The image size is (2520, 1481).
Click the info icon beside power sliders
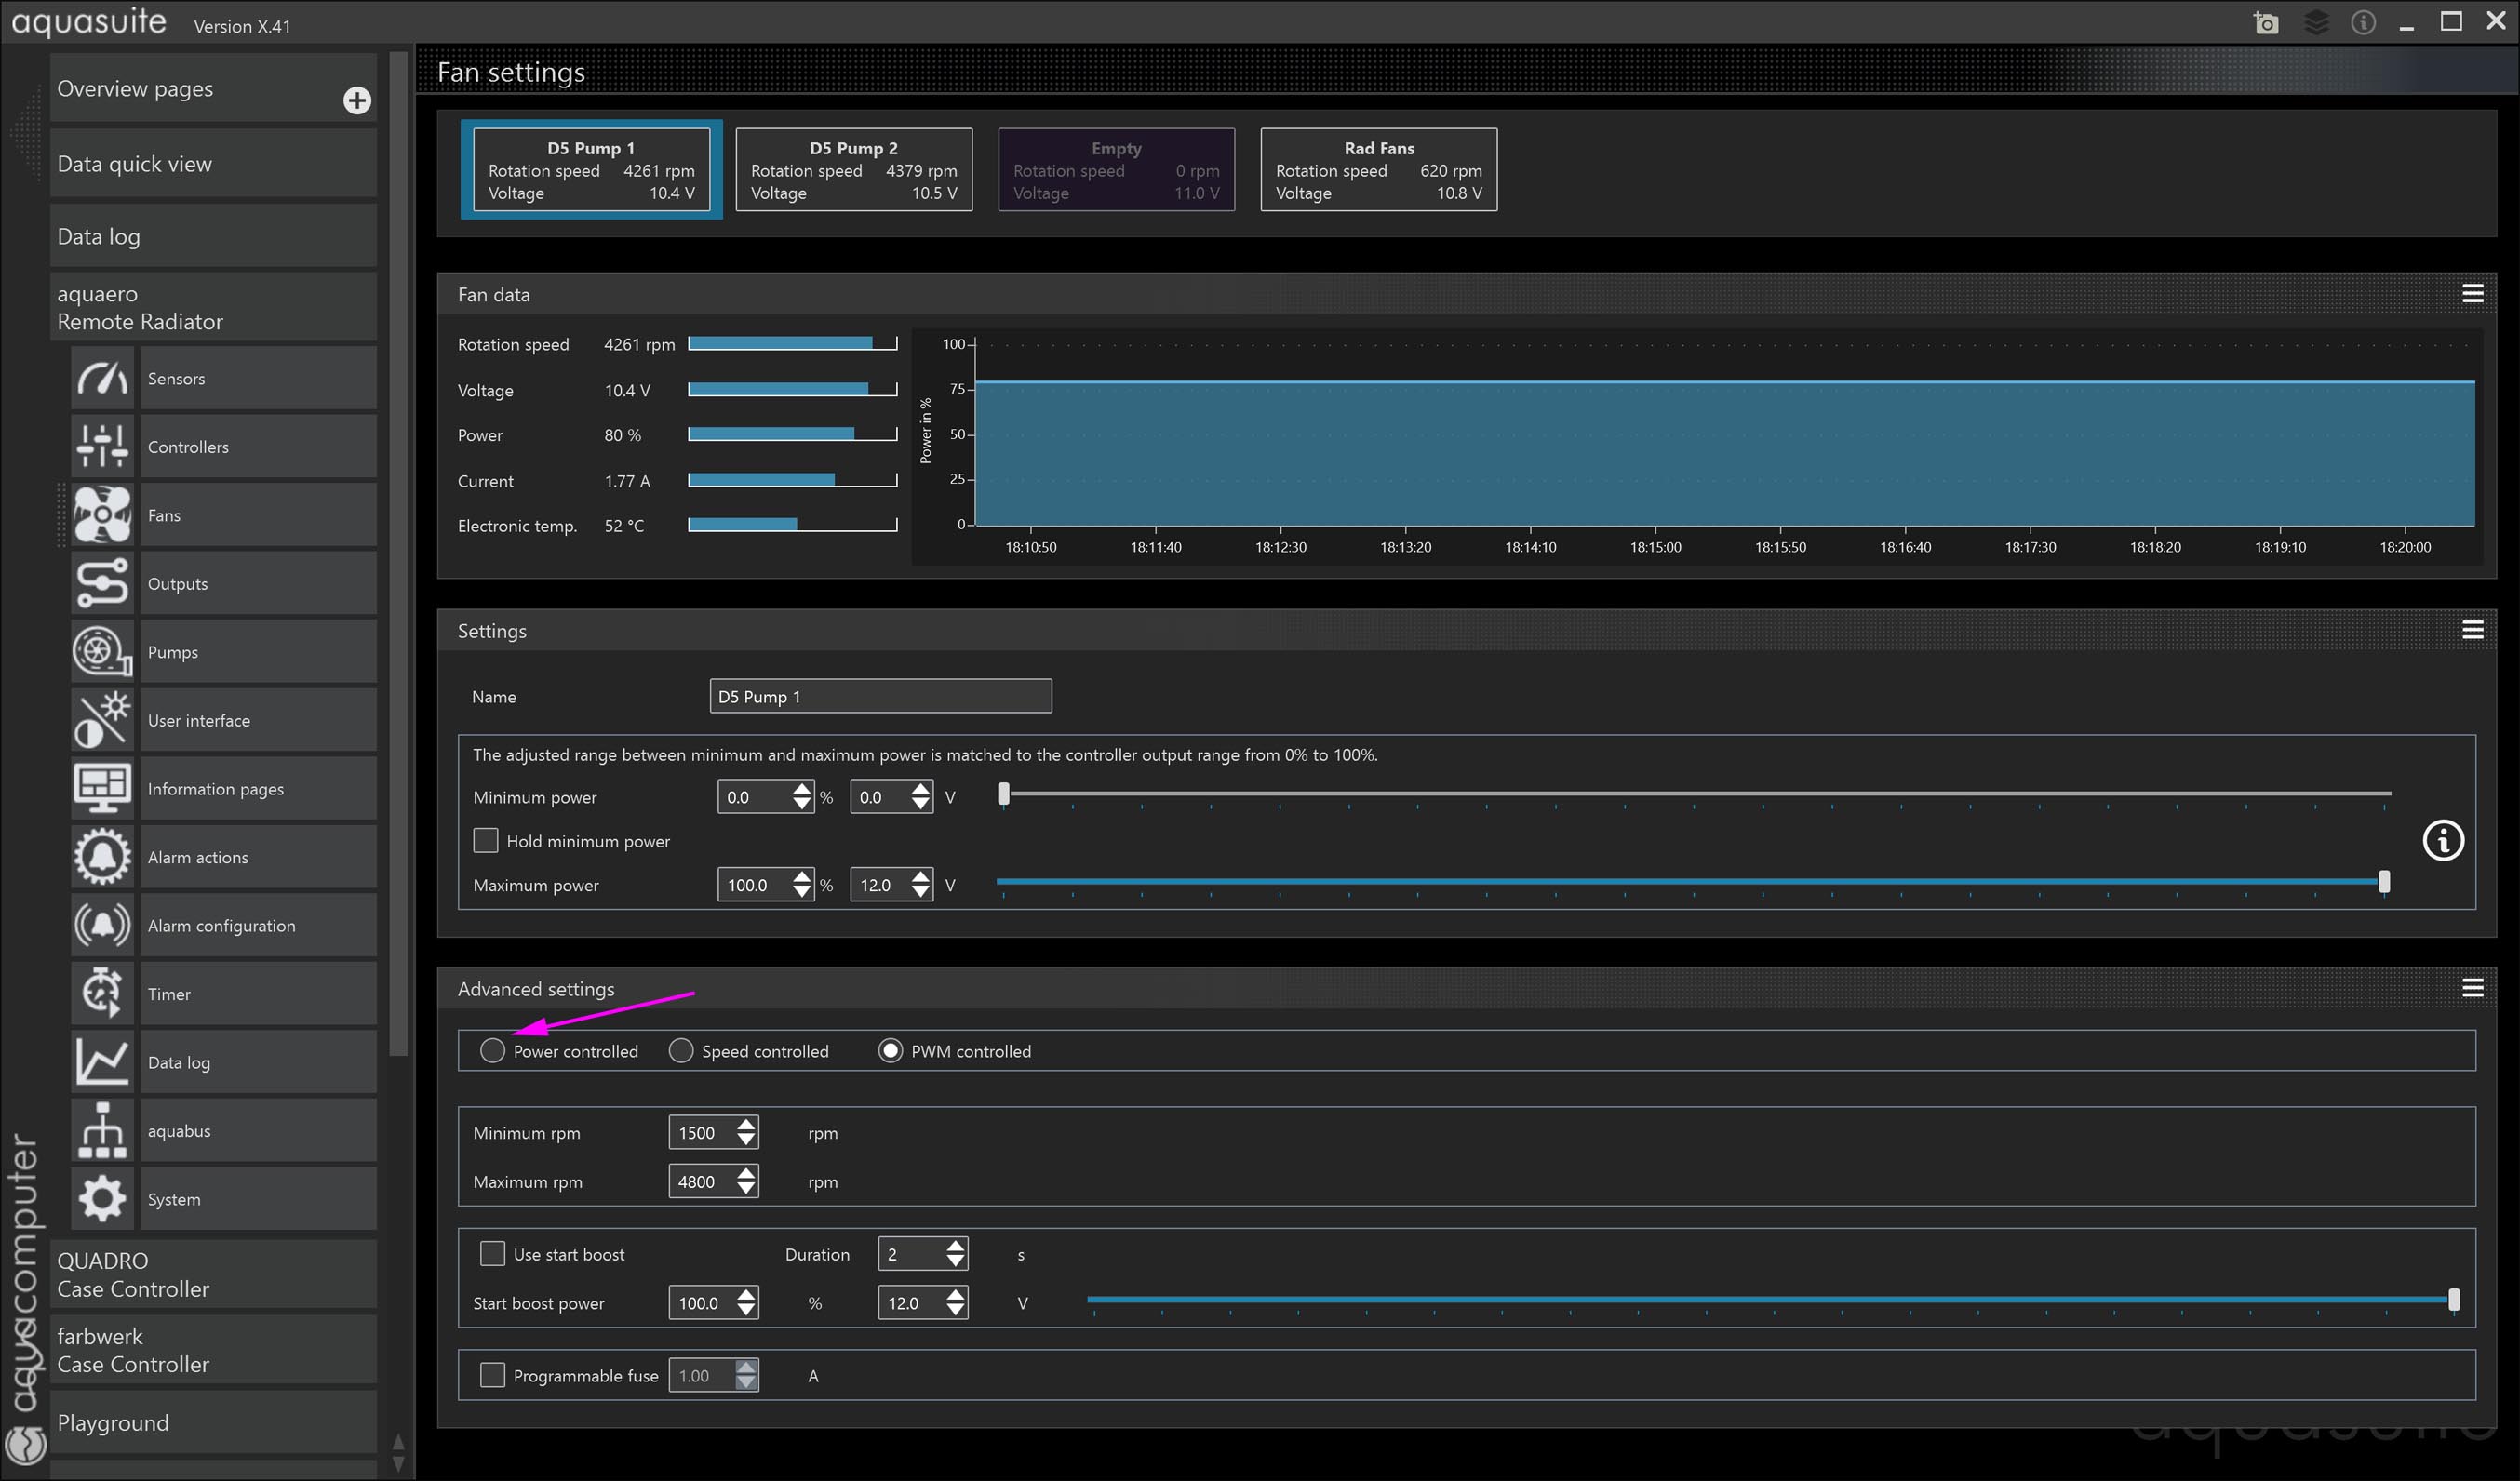pos(2442,840)
